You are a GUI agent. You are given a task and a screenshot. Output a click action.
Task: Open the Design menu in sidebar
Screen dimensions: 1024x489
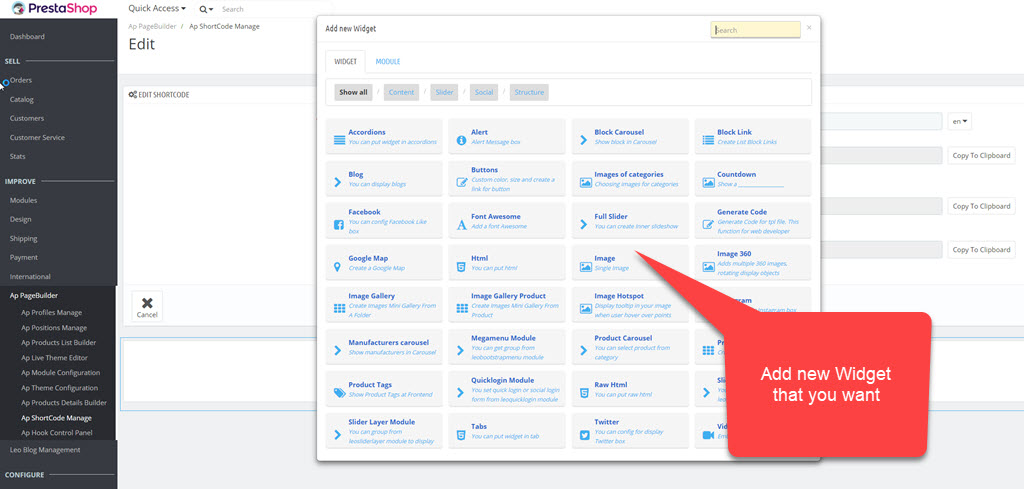(21, 219)
